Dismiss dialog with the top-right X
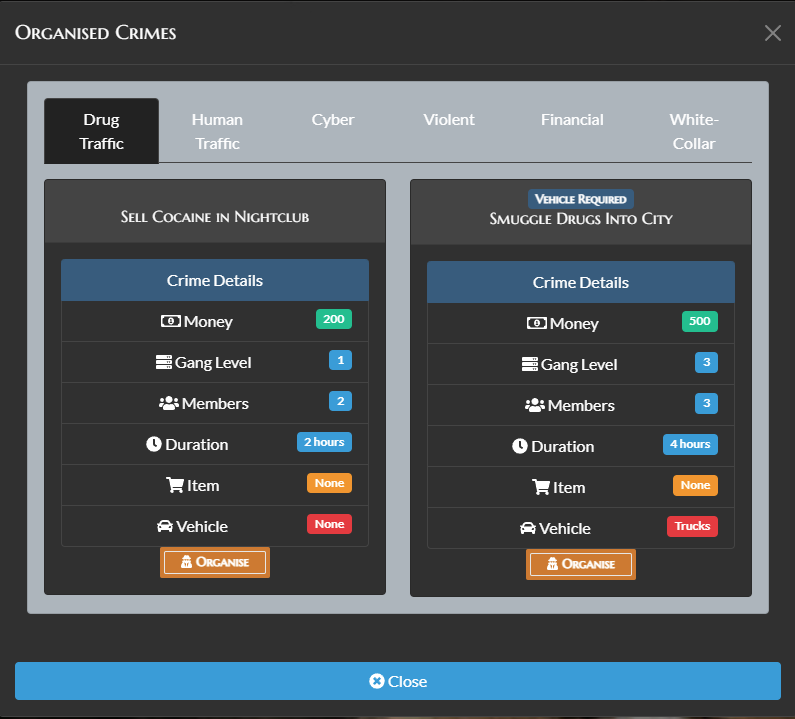 (773, 33)
